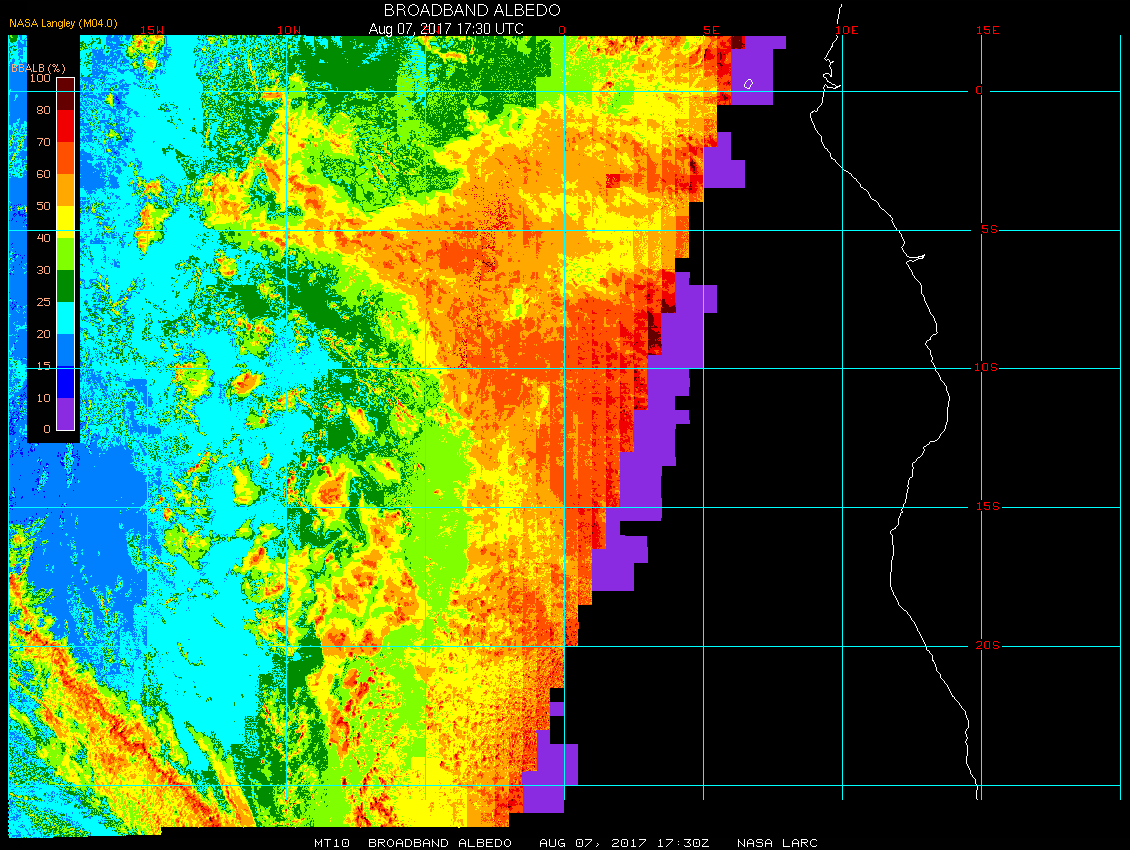Click the footer date 'AUG 07, 2017'
The width and height of the screenshot is (1130, 850).
(592, 843)
